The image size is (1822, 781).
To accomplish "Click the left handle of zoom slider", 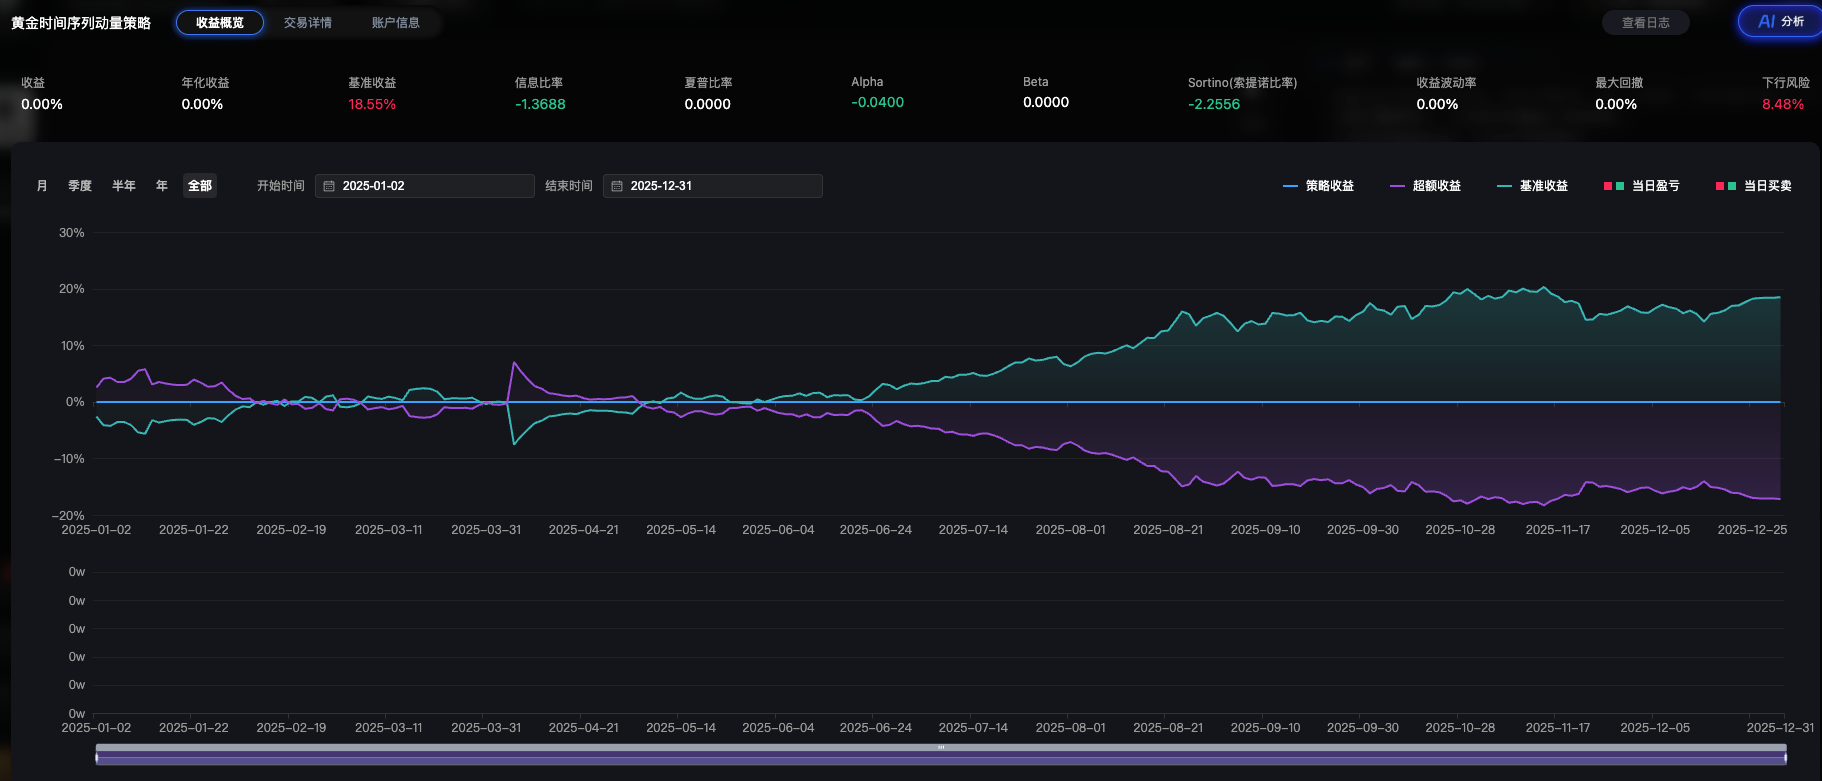I will click(x=97, y=758).
